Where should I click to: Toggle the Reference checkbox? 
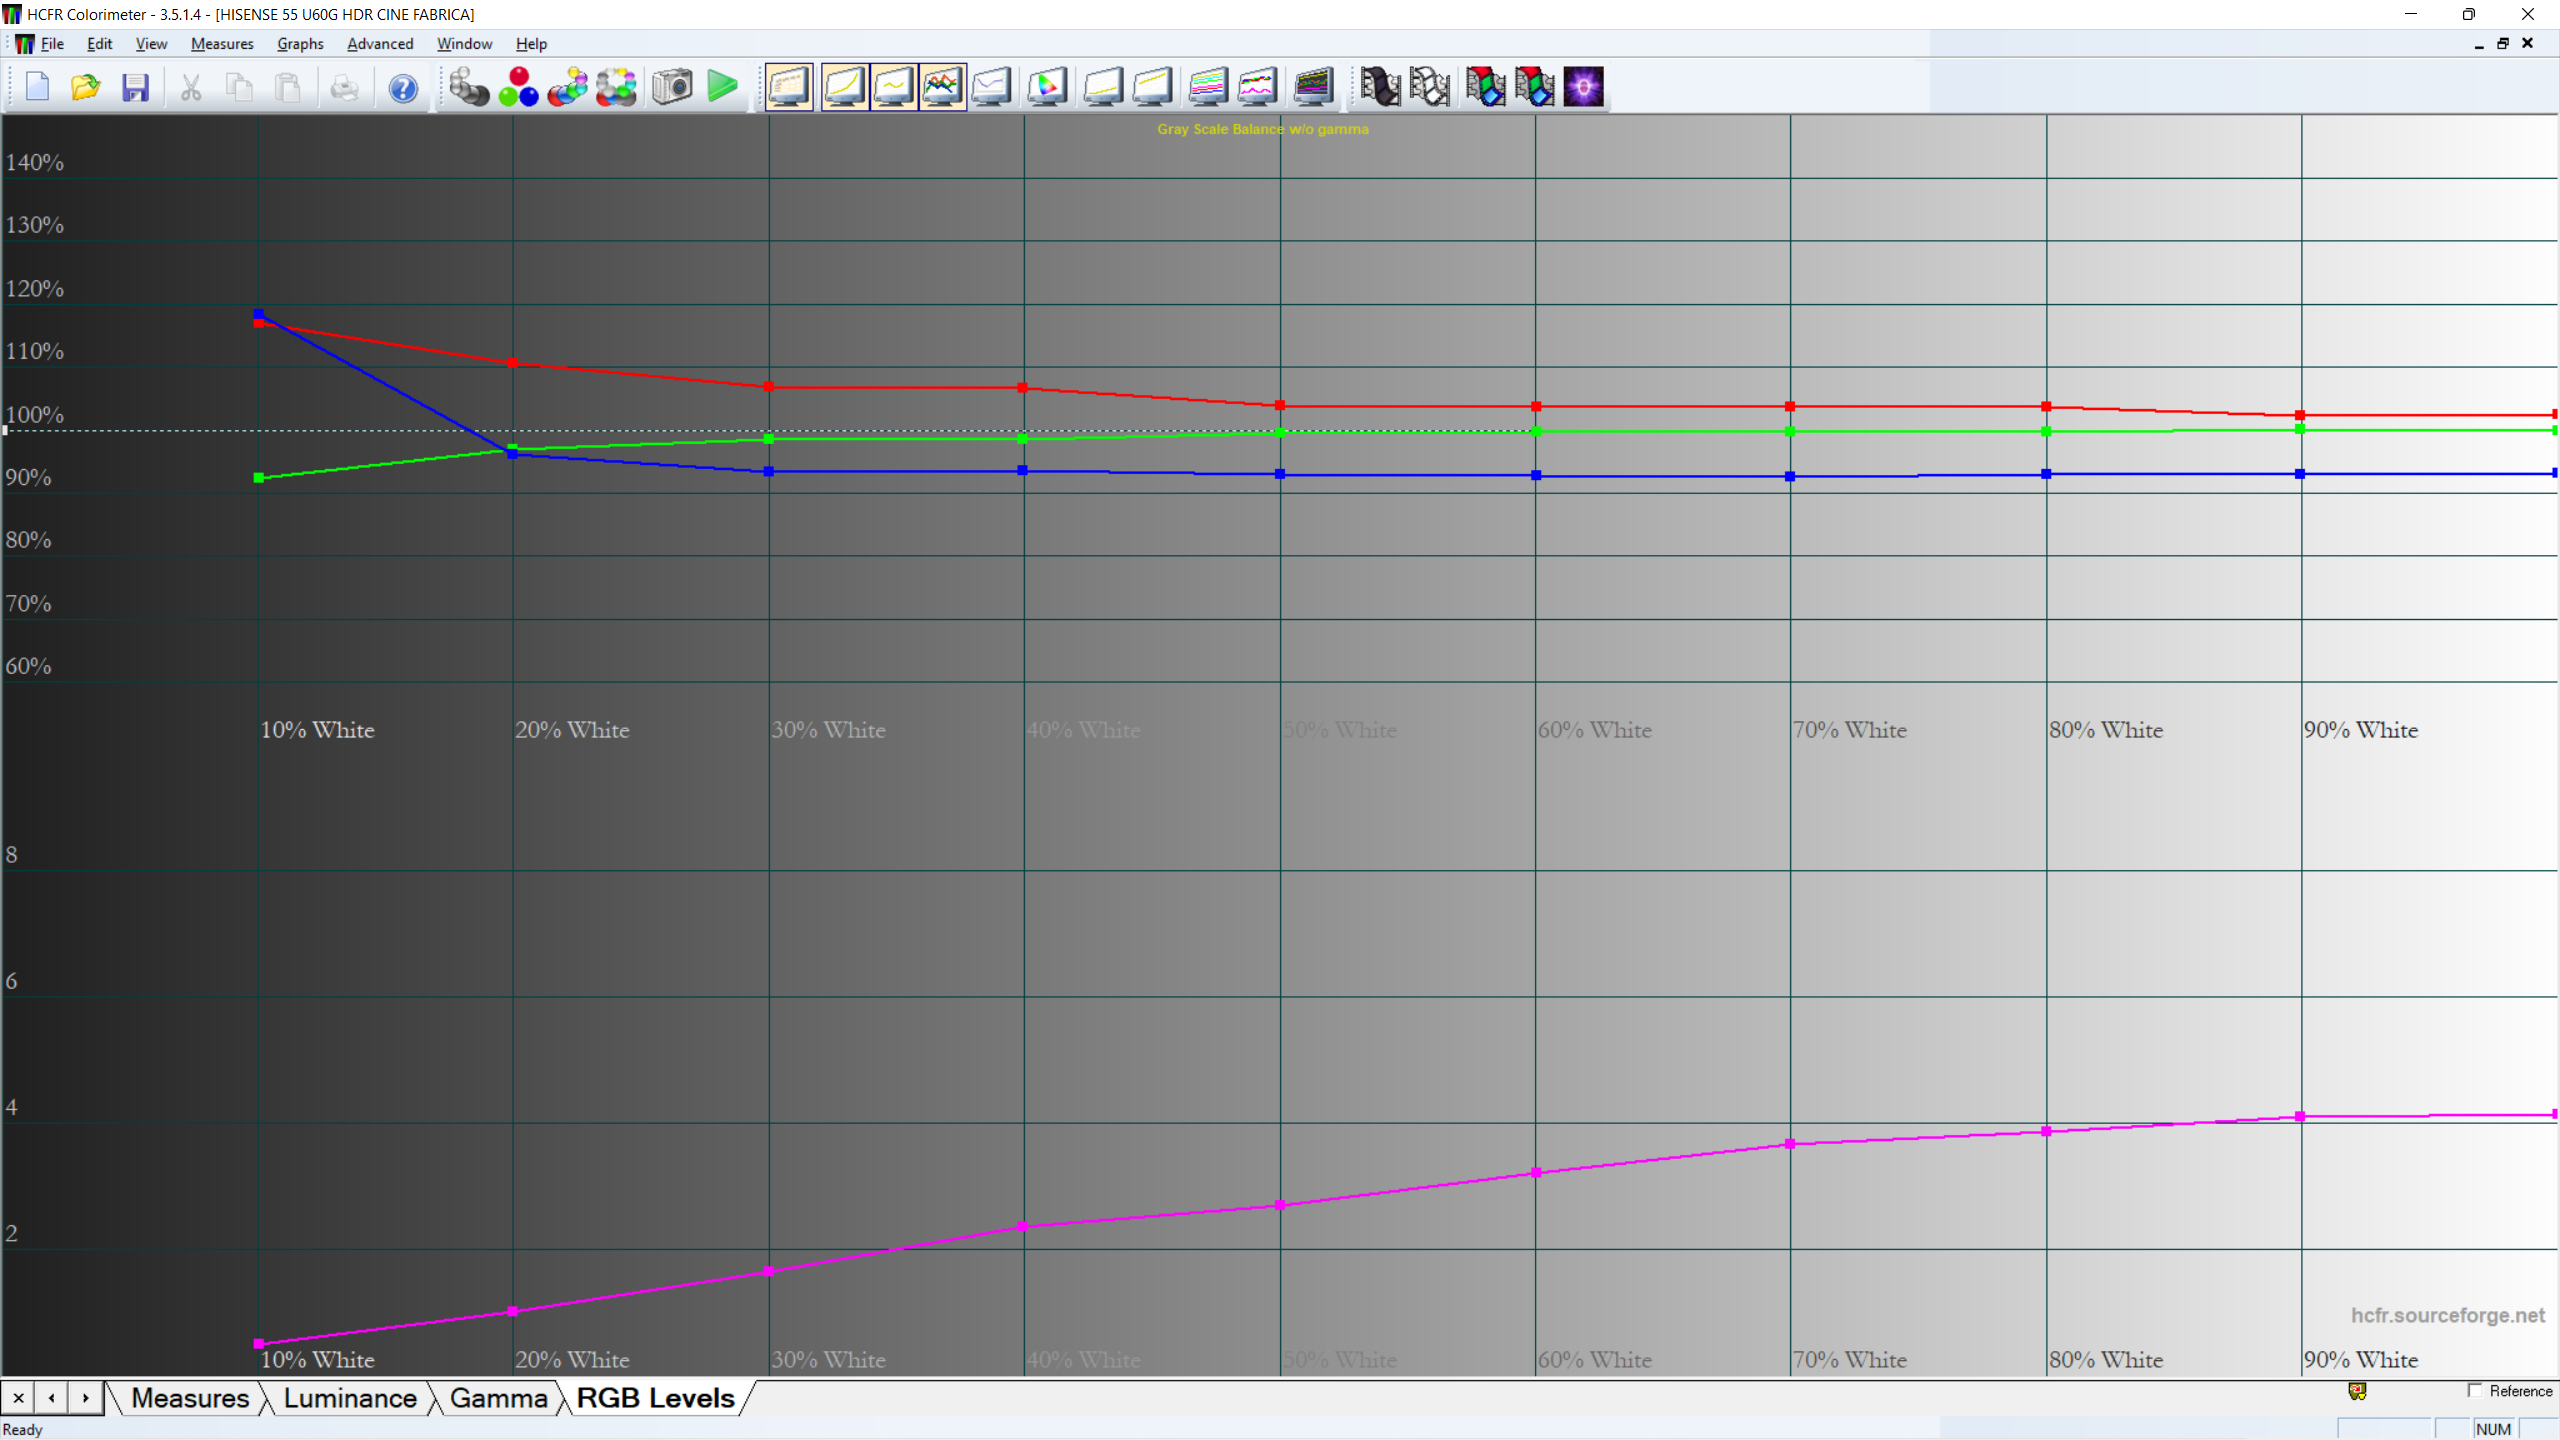pyautogui.click(x=2475, y=1391)
